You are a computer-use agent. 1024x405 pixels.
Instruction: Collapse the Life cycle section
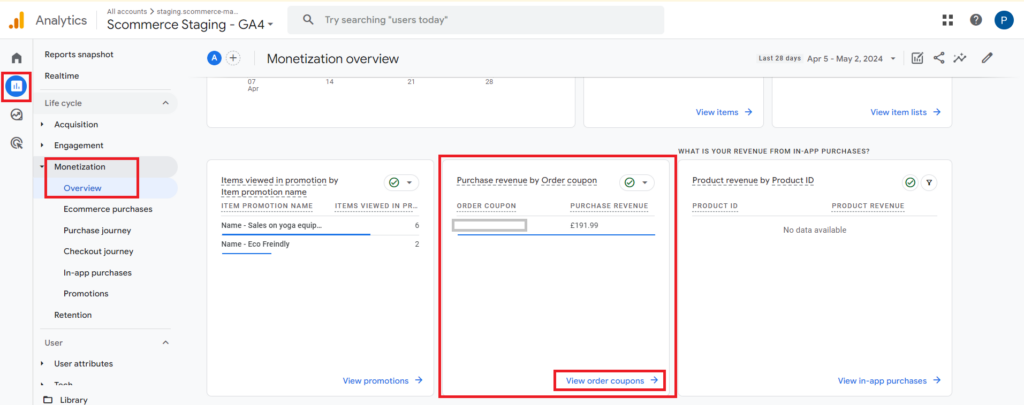(165, 103)
